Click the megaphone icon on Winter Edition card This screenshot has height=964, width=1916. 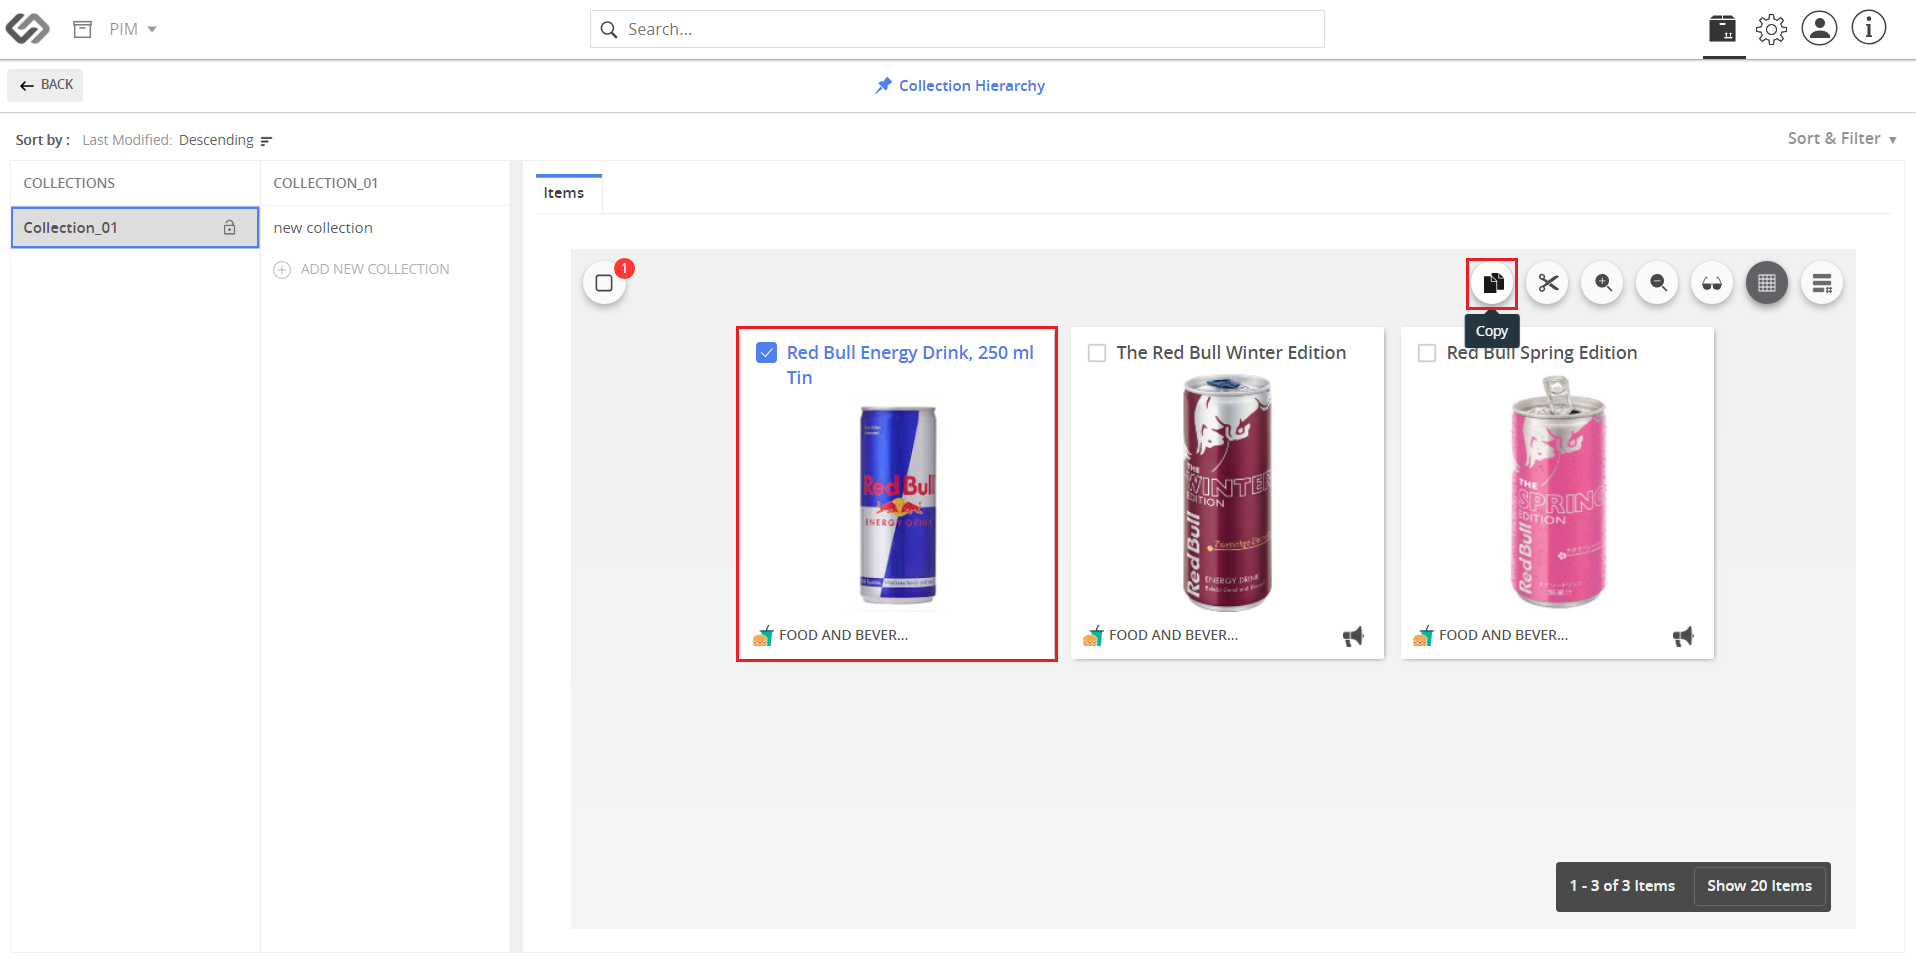coord(1353,636)
